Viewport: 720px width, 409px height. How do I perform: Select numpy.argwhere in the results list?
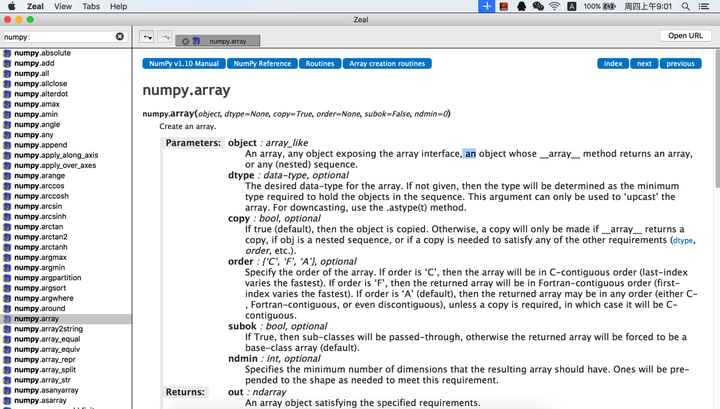point(66,298)
